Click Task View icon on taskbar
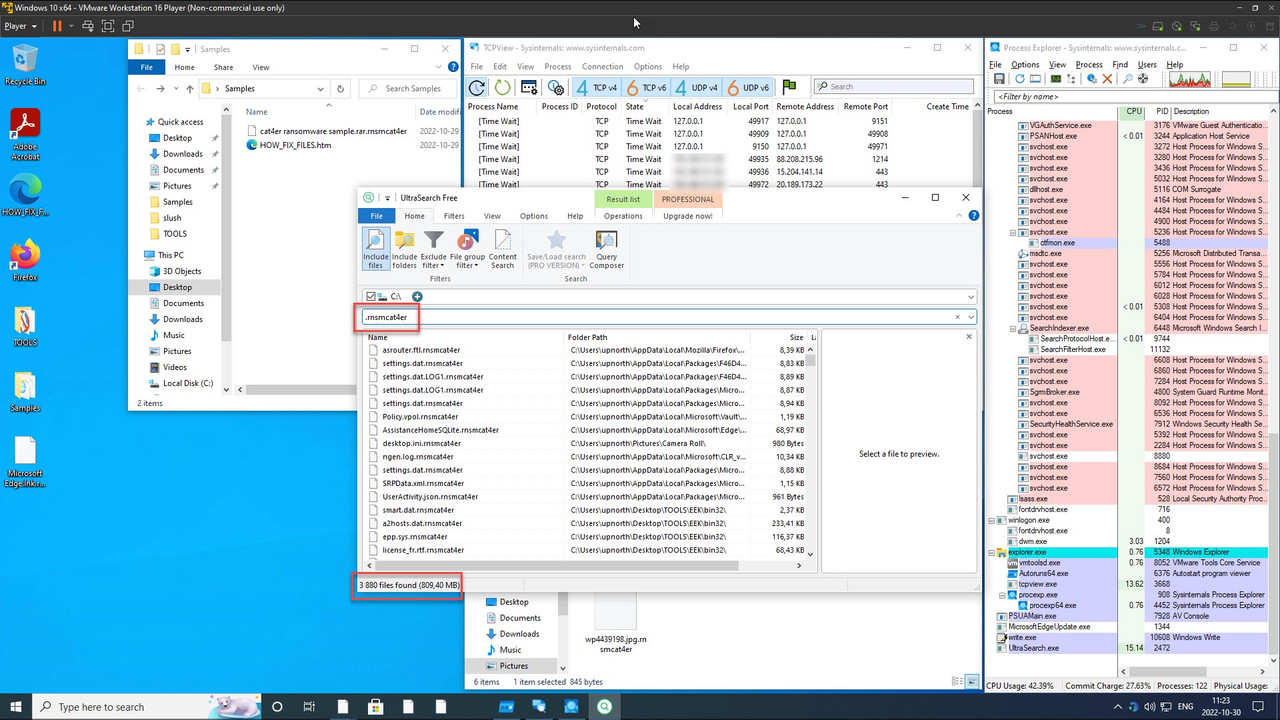The image size is (1280, 720). tap(309, 706)
